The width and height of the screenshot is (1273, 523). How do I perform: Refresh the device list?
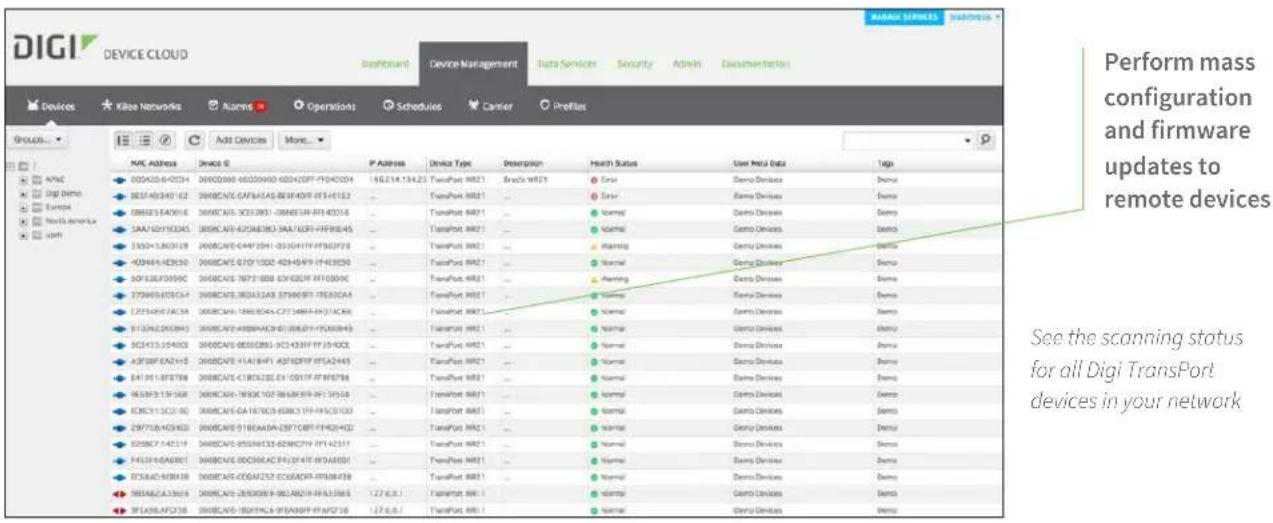[x=195, y=141]
